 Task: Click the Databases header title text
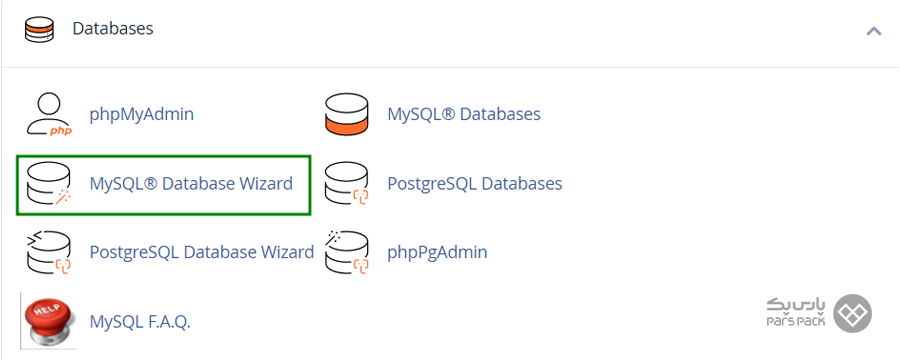[x=113, y=28]
